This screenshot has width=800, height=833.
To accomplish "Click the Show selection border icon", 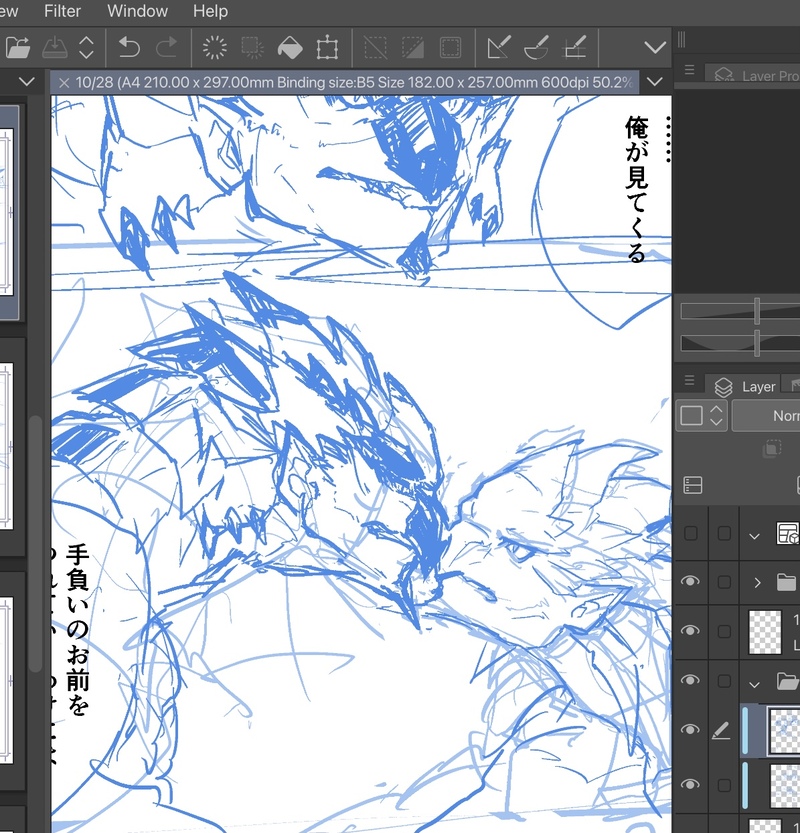I will [450, 48].
